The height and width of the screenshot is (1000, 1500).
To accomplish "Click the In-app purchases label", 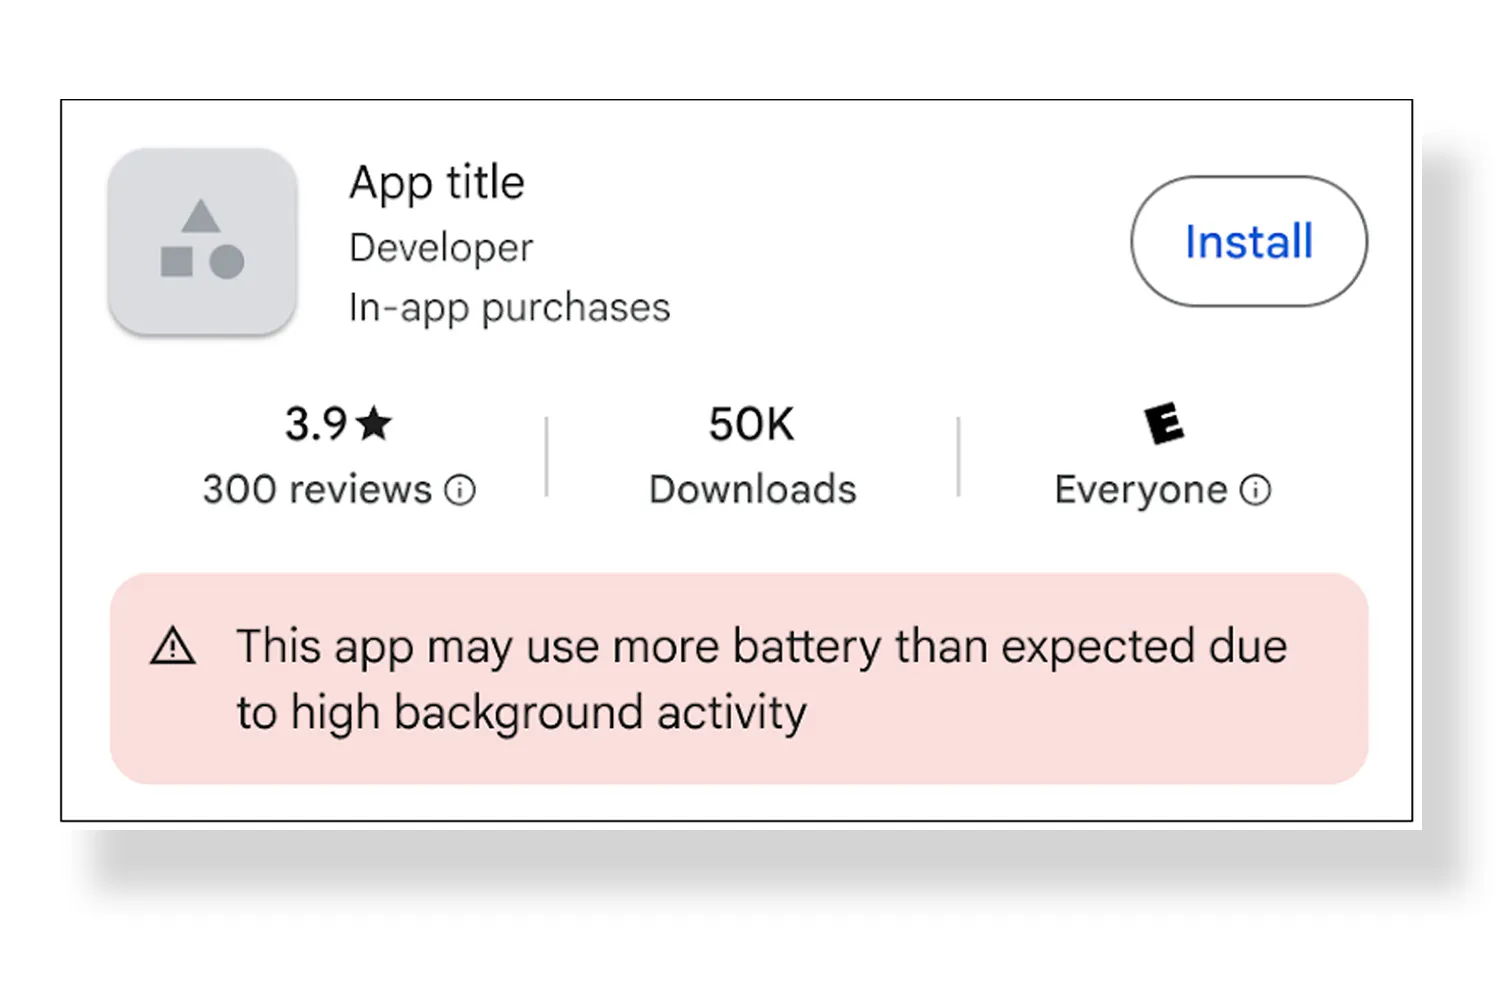I will [x=509, y=308].
